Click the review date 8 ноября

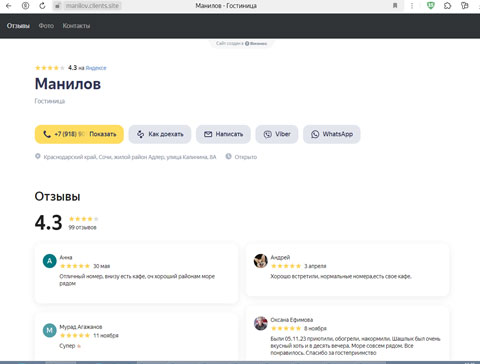tap(315, 328)
